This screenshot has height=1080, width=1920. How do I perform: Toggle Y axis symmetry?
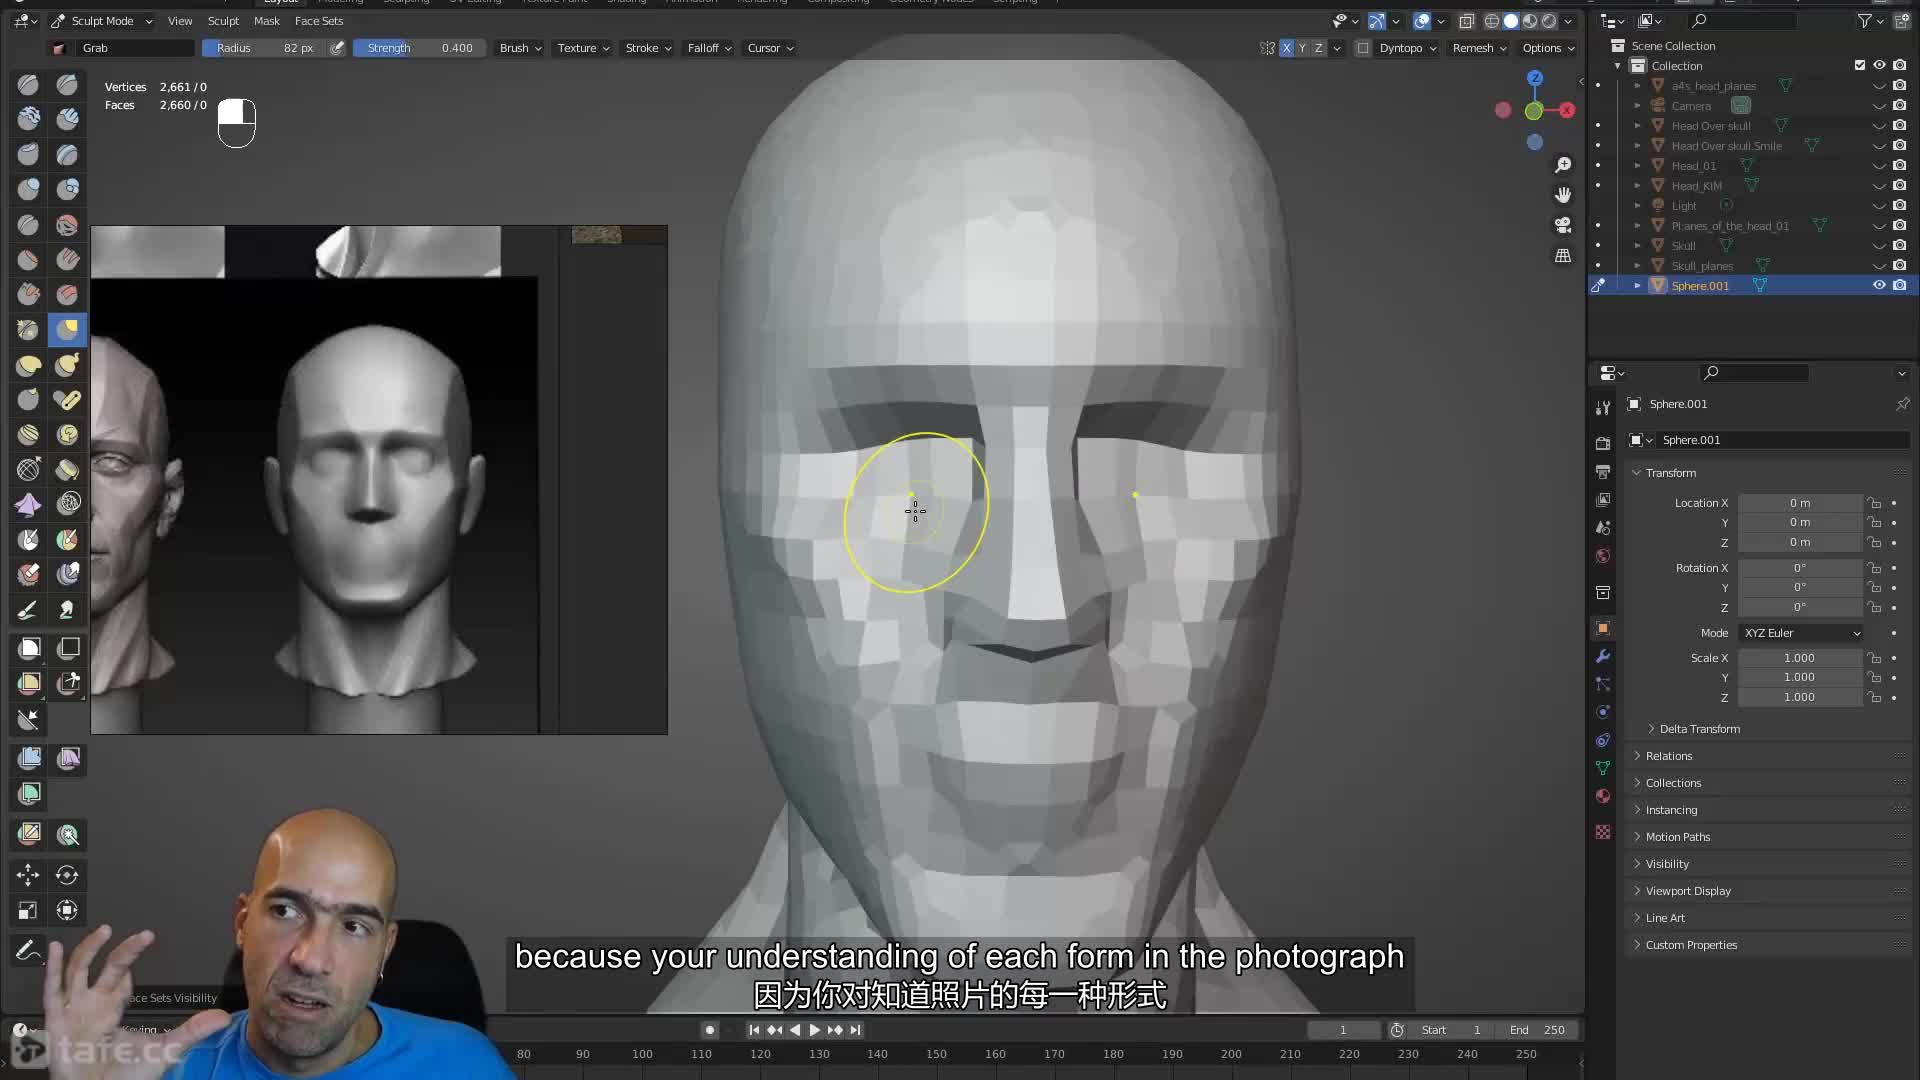pyautogui.click(x=1302, y=48)
